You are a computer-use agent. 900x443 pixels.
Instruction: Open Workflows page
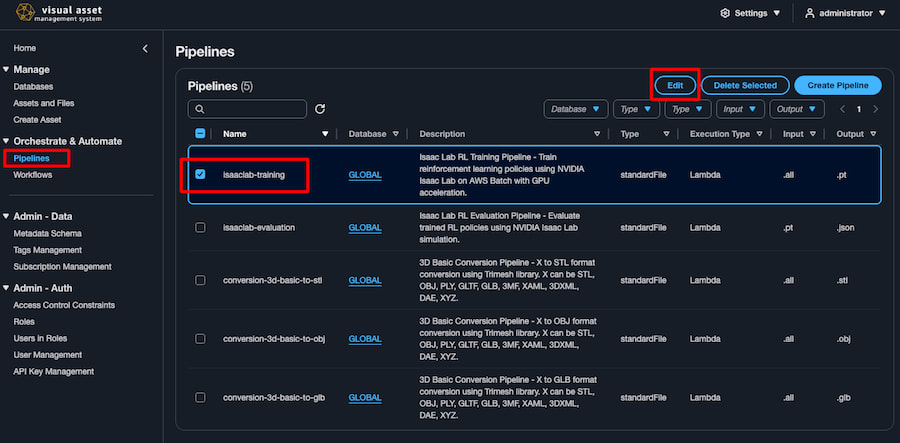[x=33, y=174]
